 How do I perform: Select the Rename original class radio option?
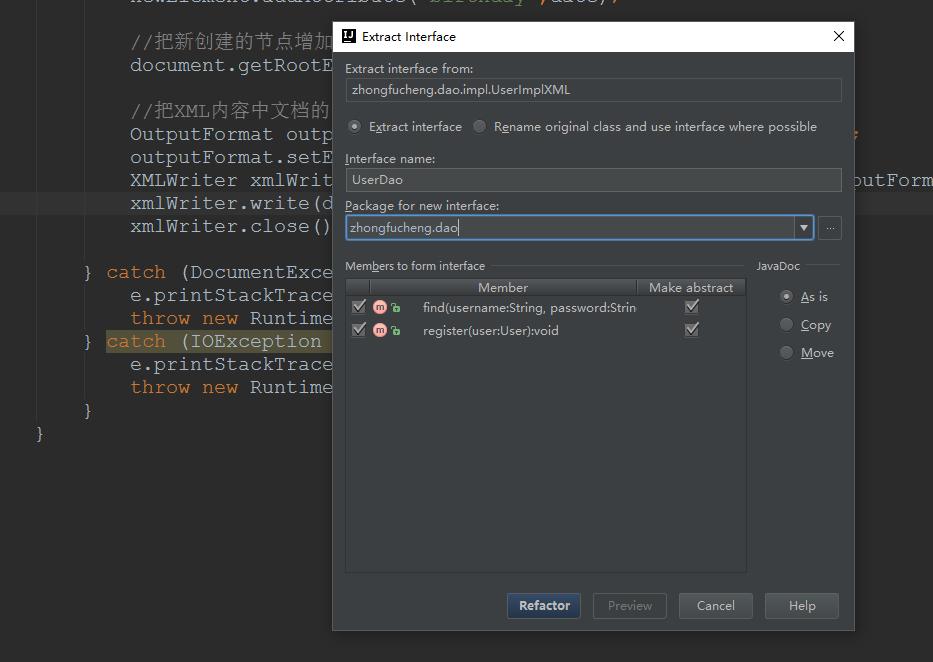479,126
